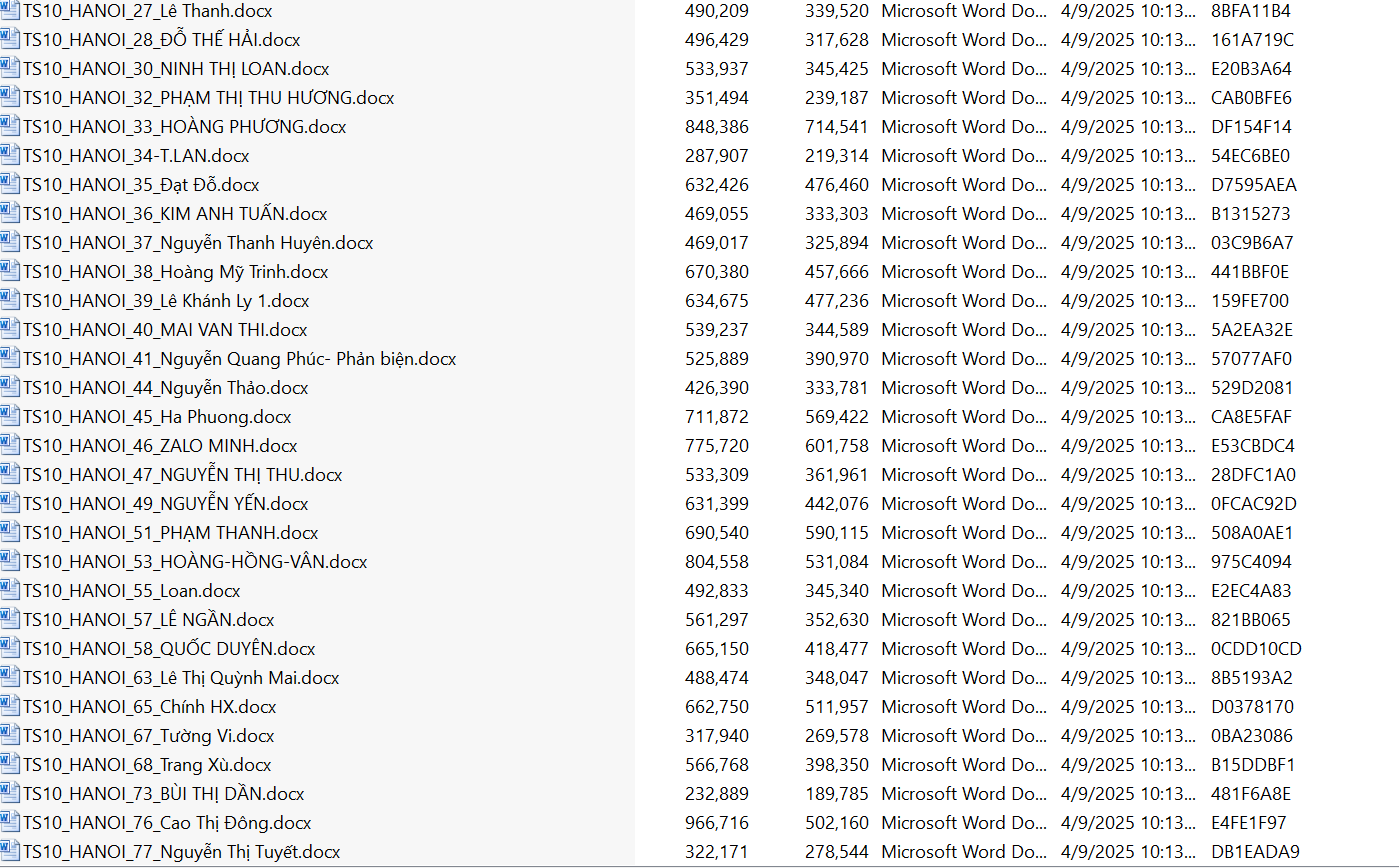
Task: Select TS10_HANOI_53_HOÀNG-HỒNG-VÂN.docx in the list
Action: [195, 562]
